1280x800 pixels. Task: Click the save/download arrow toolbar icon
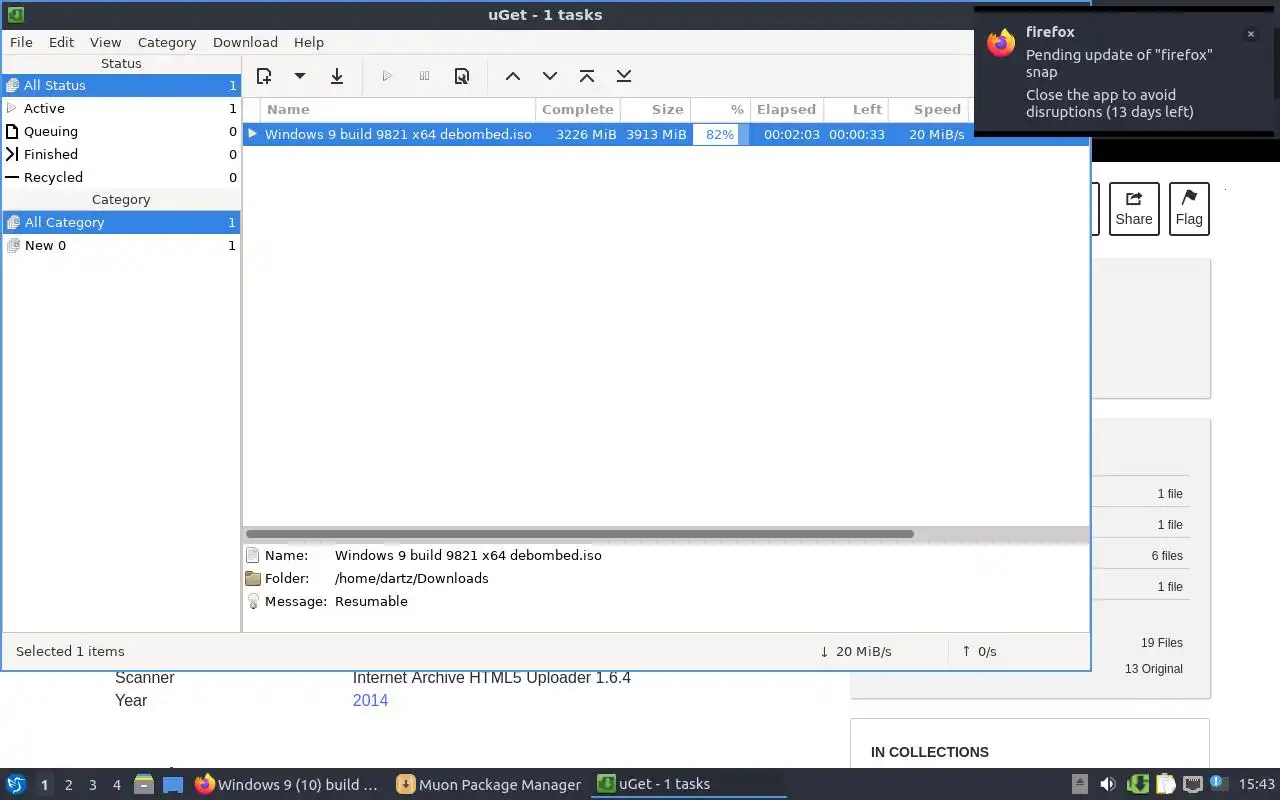click(x=337, y=76)
